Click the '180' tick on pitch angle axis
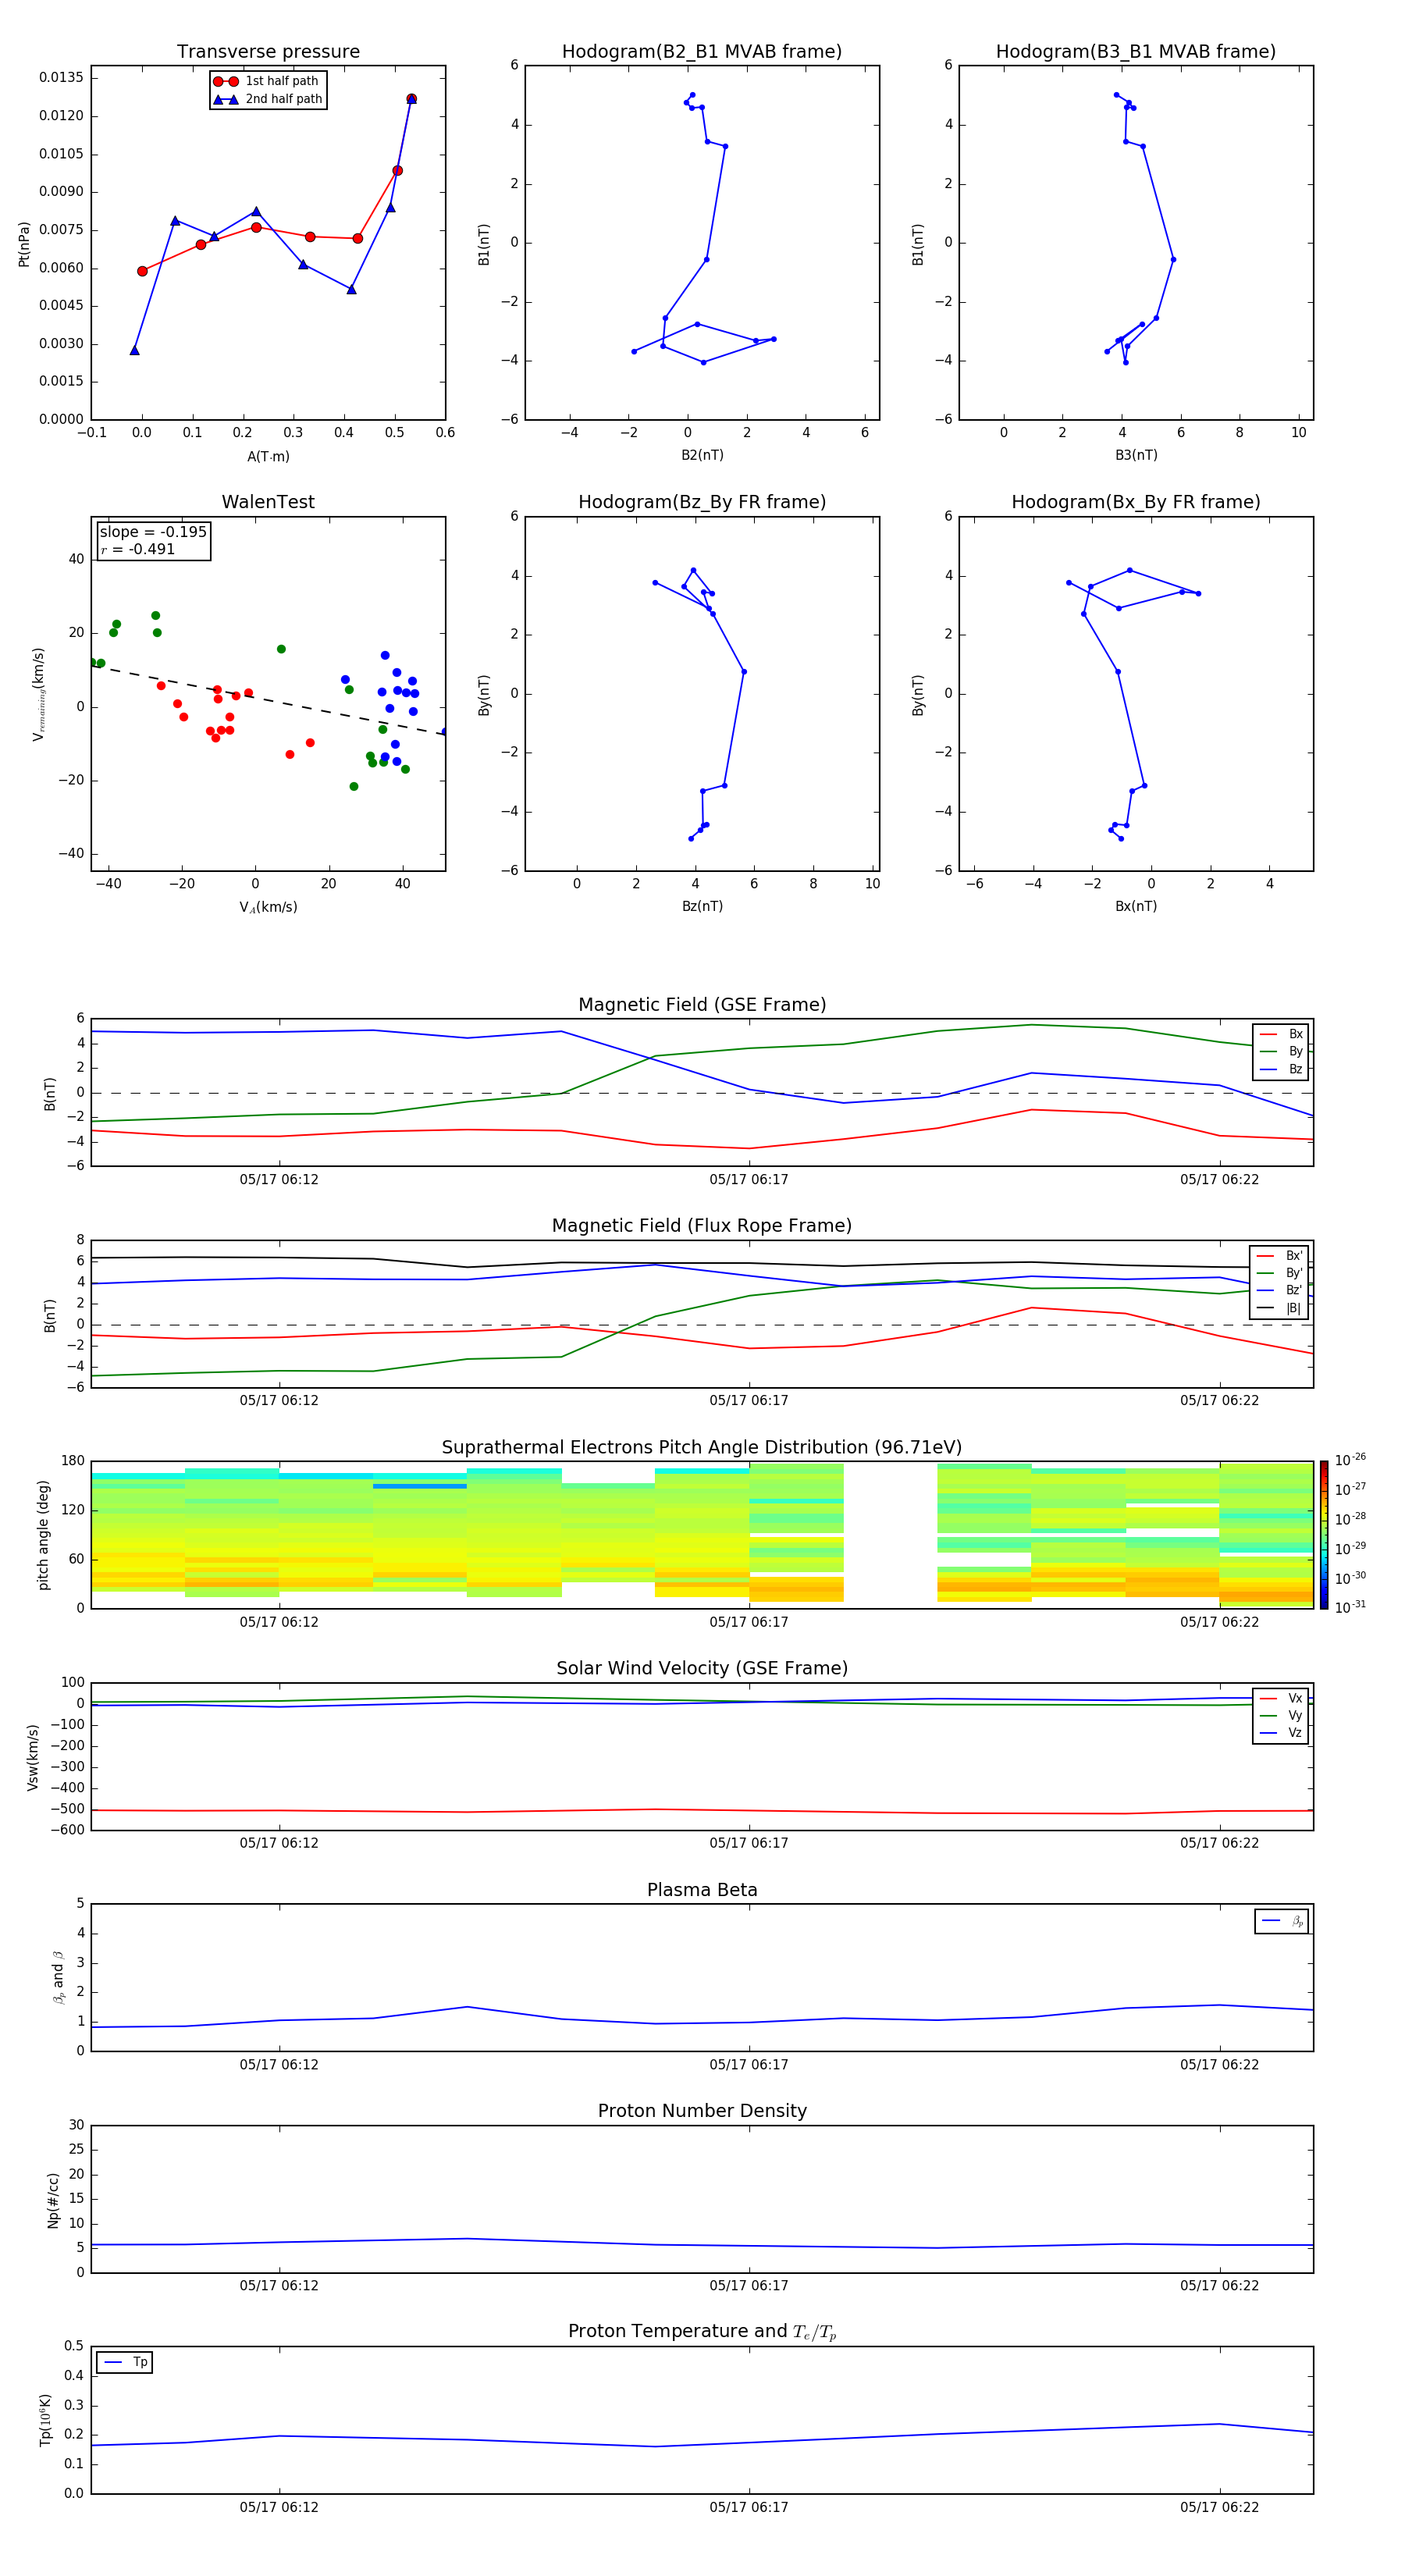Image resolution: width=1405 pixels, height=2576 pixels. [73, 1461]
